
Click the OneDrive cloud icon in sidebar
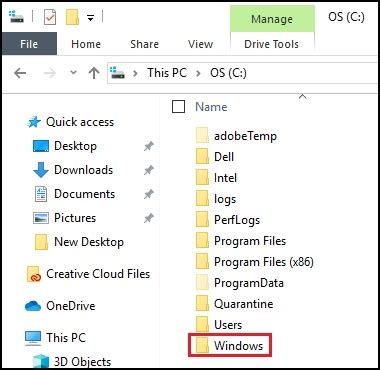click(x=33, y=306)
